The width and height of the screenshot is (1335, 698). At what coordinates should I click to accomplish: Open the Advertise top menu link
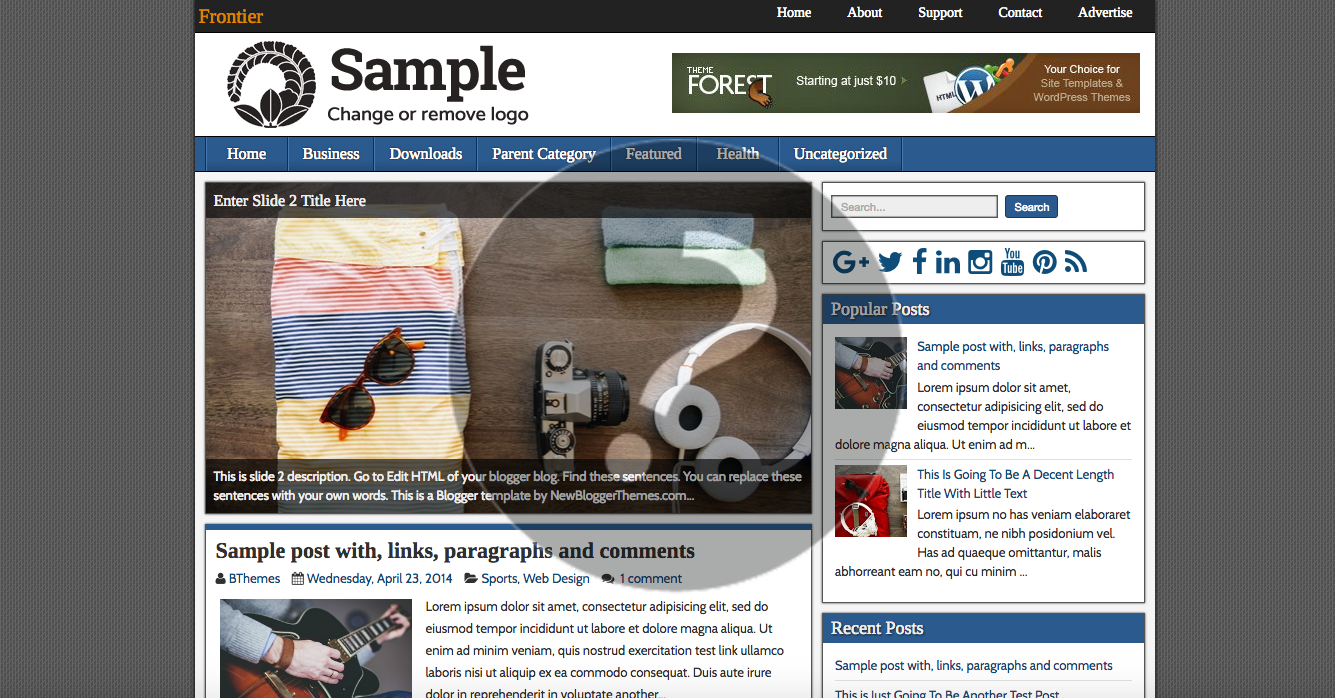1105,13
